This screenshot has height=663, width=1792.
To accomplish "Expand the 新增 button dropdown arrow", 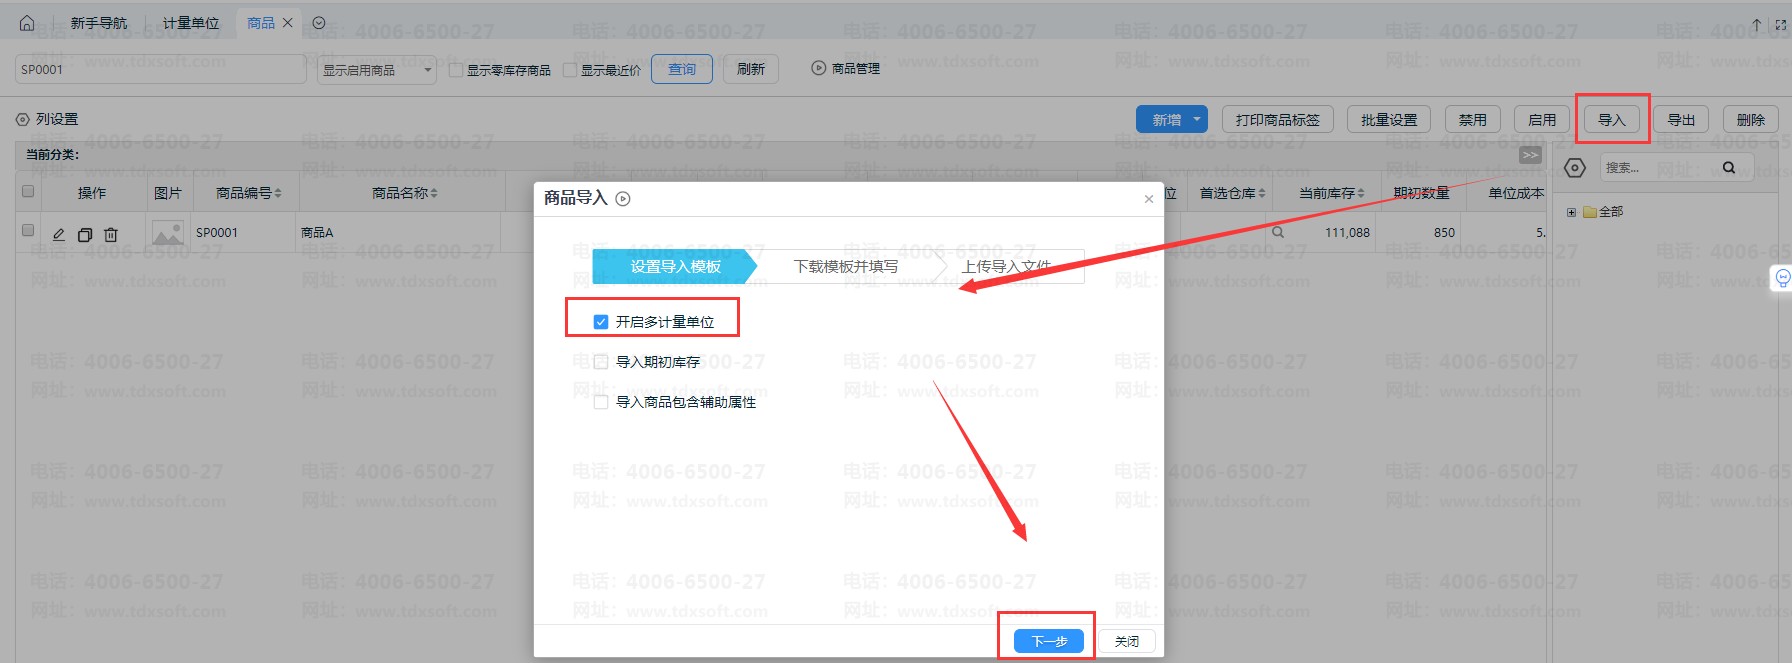I will click(1197, 119).
